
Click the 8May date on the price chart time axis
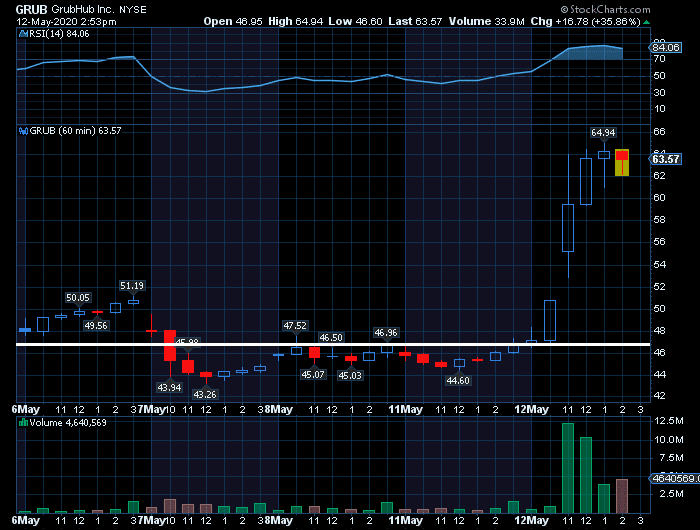click(x=278, y=409)
